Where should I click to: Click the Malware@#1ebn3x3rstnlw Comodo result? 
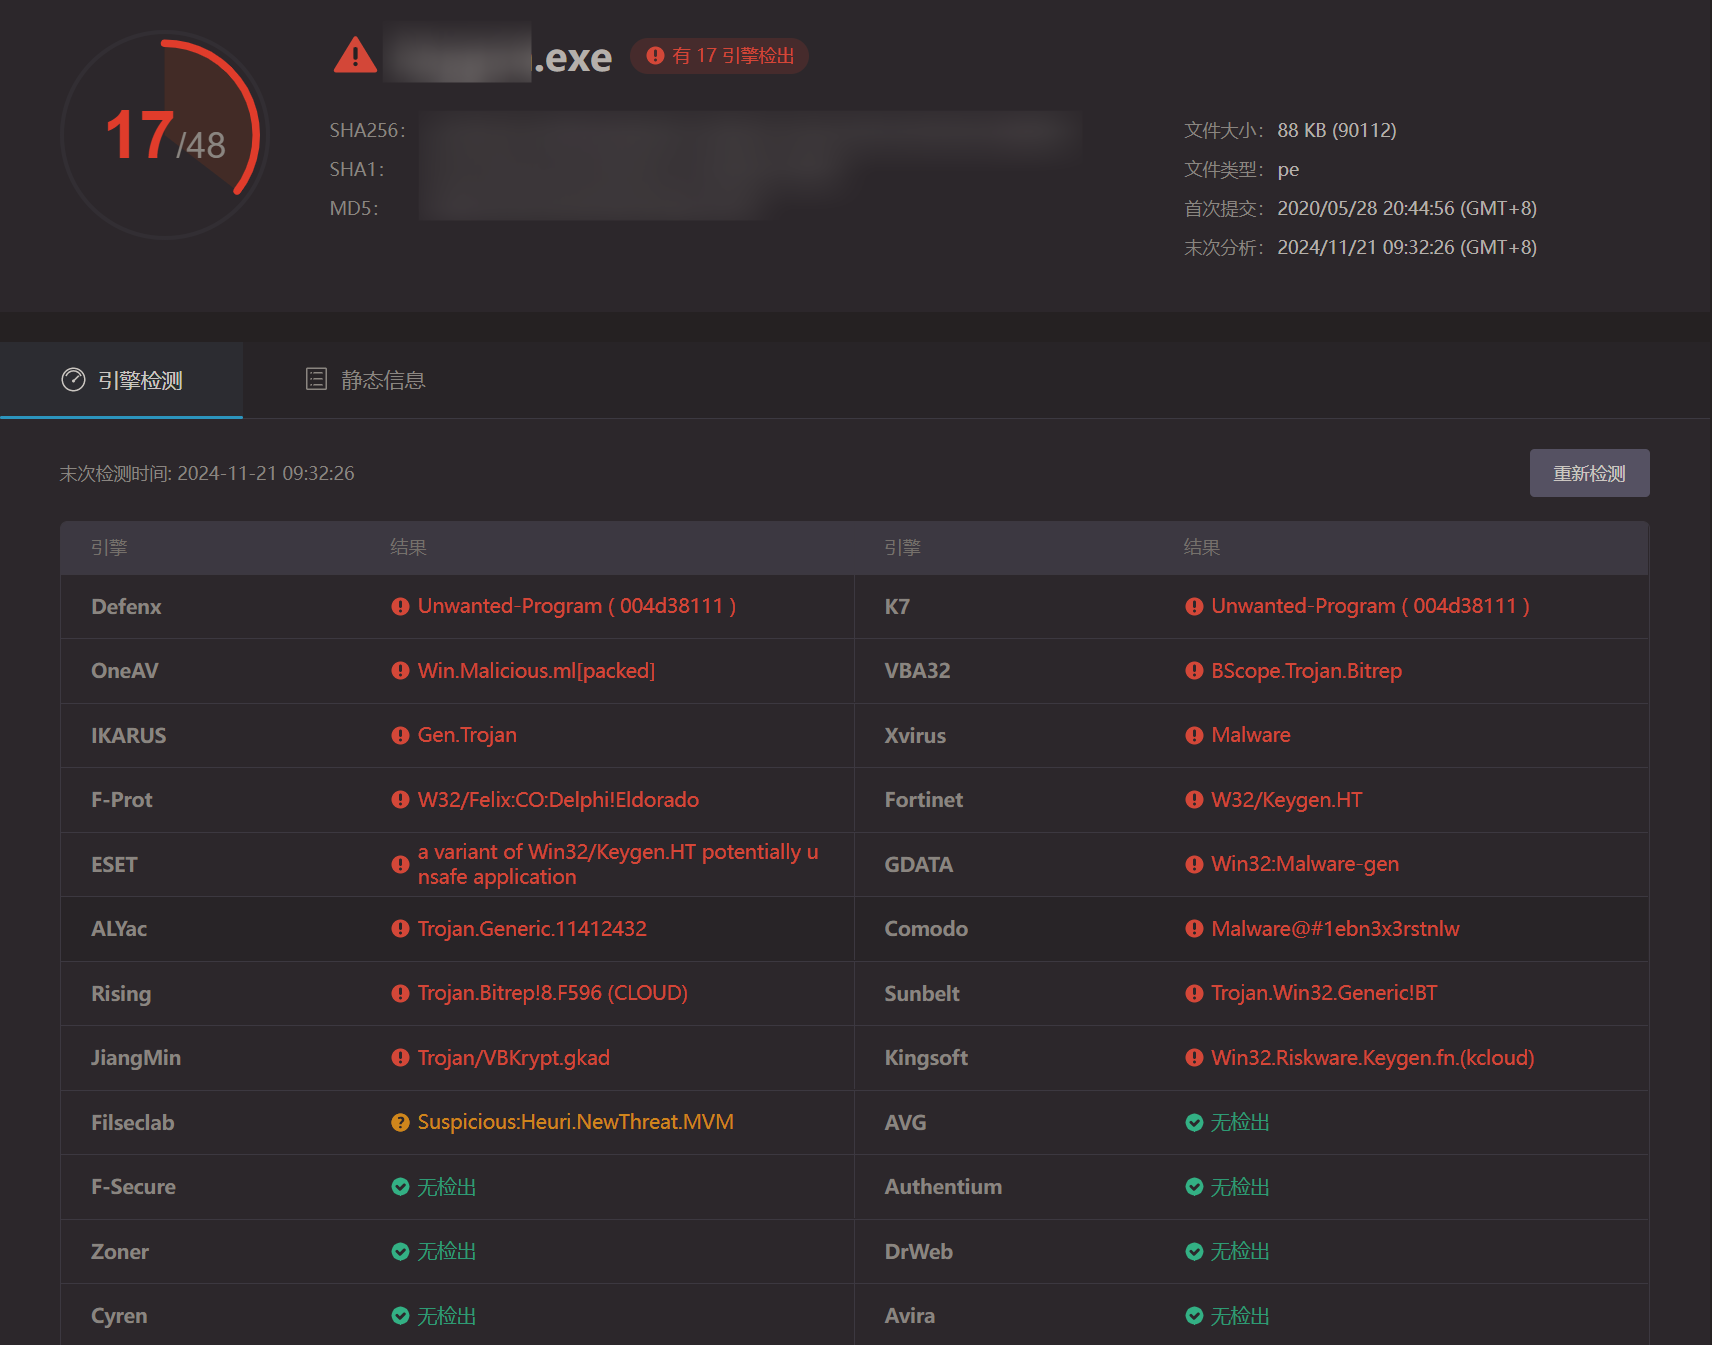[x=1335, y=929]
